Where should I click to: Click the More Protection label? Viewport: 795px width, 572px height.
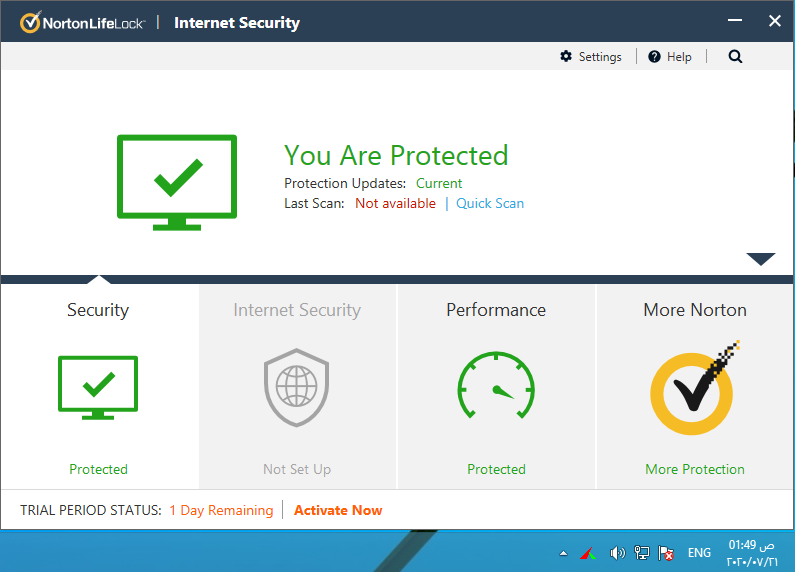pyautogui.click(x=695, y=469)
